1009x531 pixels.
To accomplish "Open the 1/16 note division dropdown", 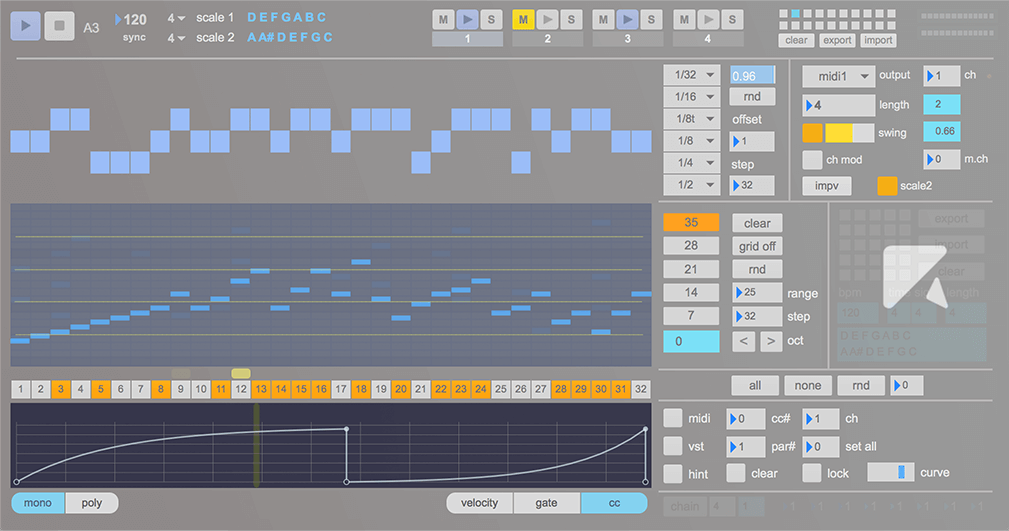I will (692, 97).
